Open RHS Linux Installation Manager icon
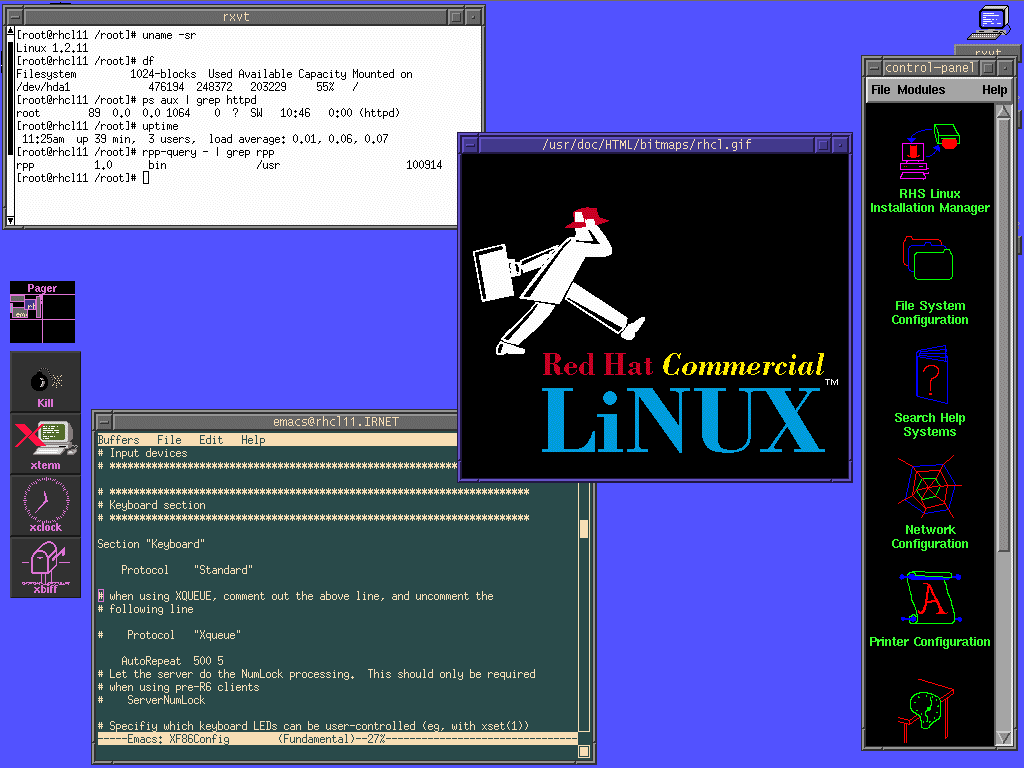This screenshot has height=768, width=1024. pos(929,151)
